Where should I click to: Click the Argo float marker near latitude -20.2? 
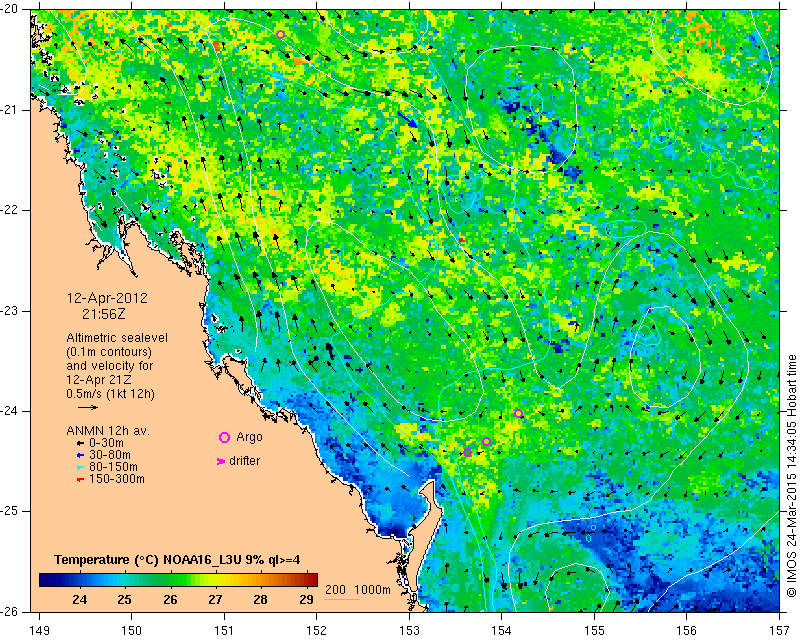click(x=280, y=35)
